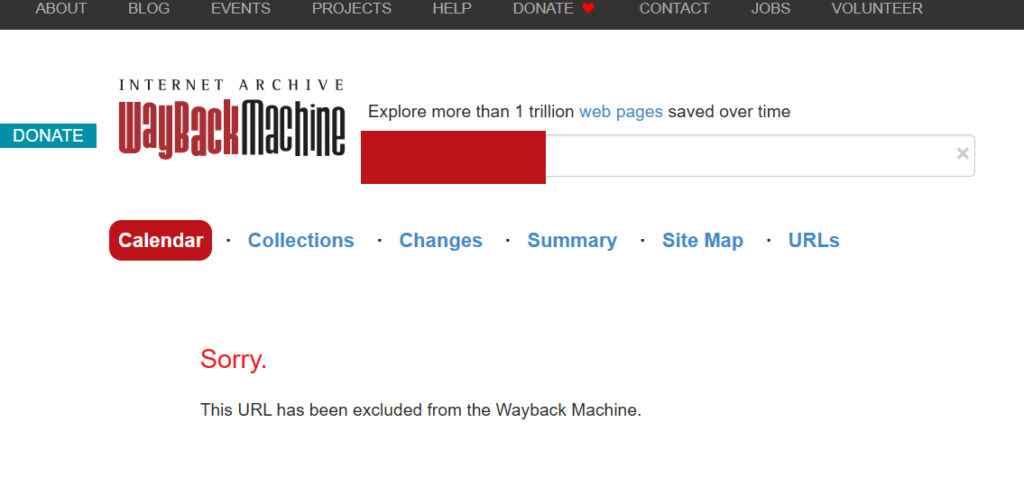Click the teal DONATE side button
The width and height of the screenshot is (1024, 487).
point(48,136)
